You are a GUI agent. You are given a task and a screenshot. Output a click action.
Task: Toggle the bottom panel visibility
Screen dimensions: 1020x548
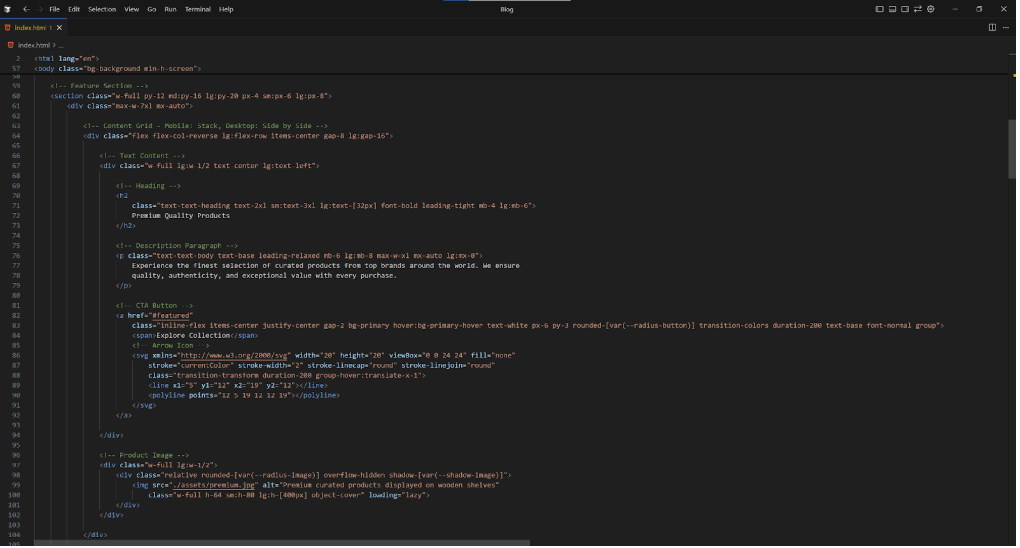892,9
